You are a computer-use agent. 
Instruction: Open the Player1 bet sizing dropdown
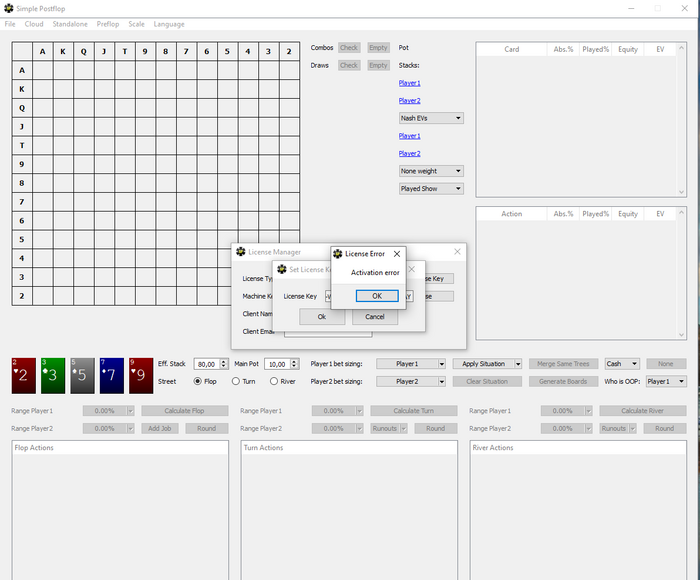(x=411, y=364)
